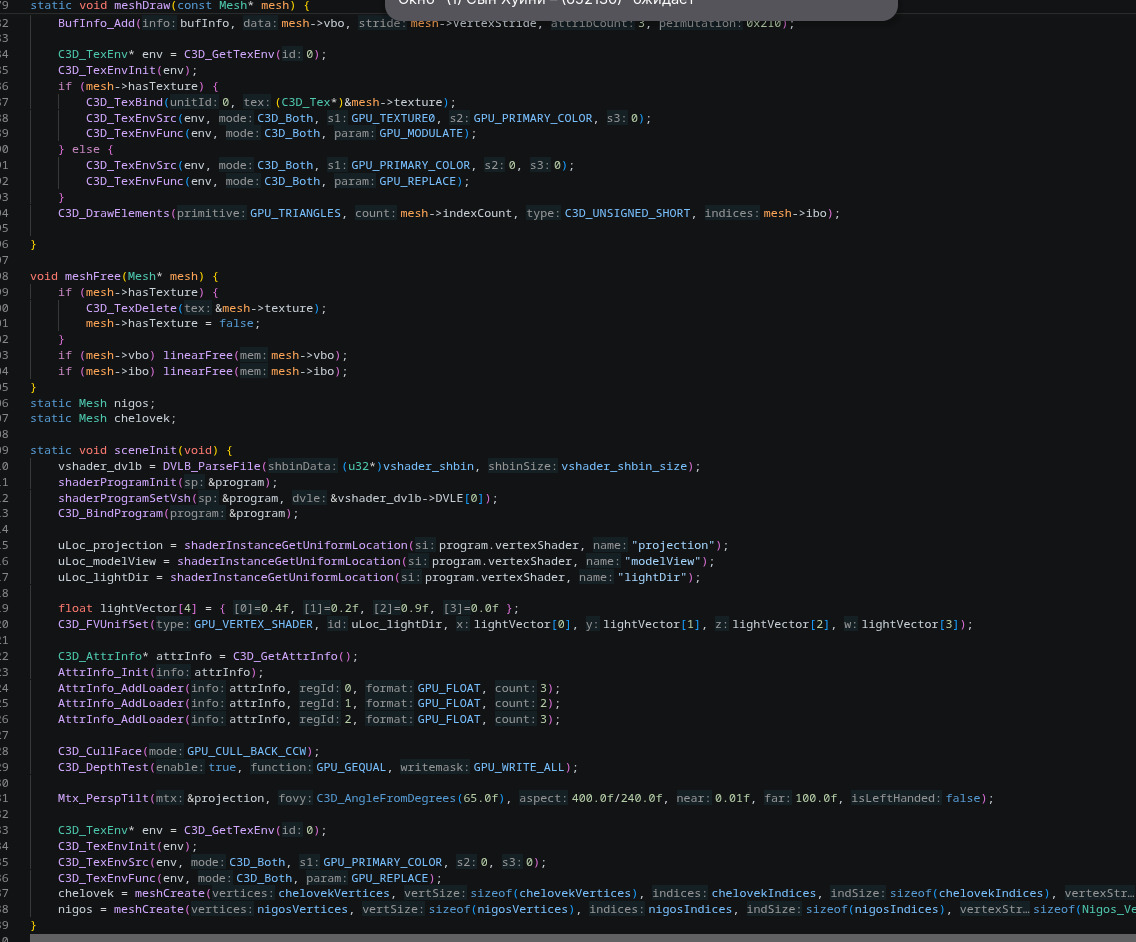The image size is (1136, 942).
Task: Click chelovek in the static Mesh declaration
Action: tap(142, 418)
